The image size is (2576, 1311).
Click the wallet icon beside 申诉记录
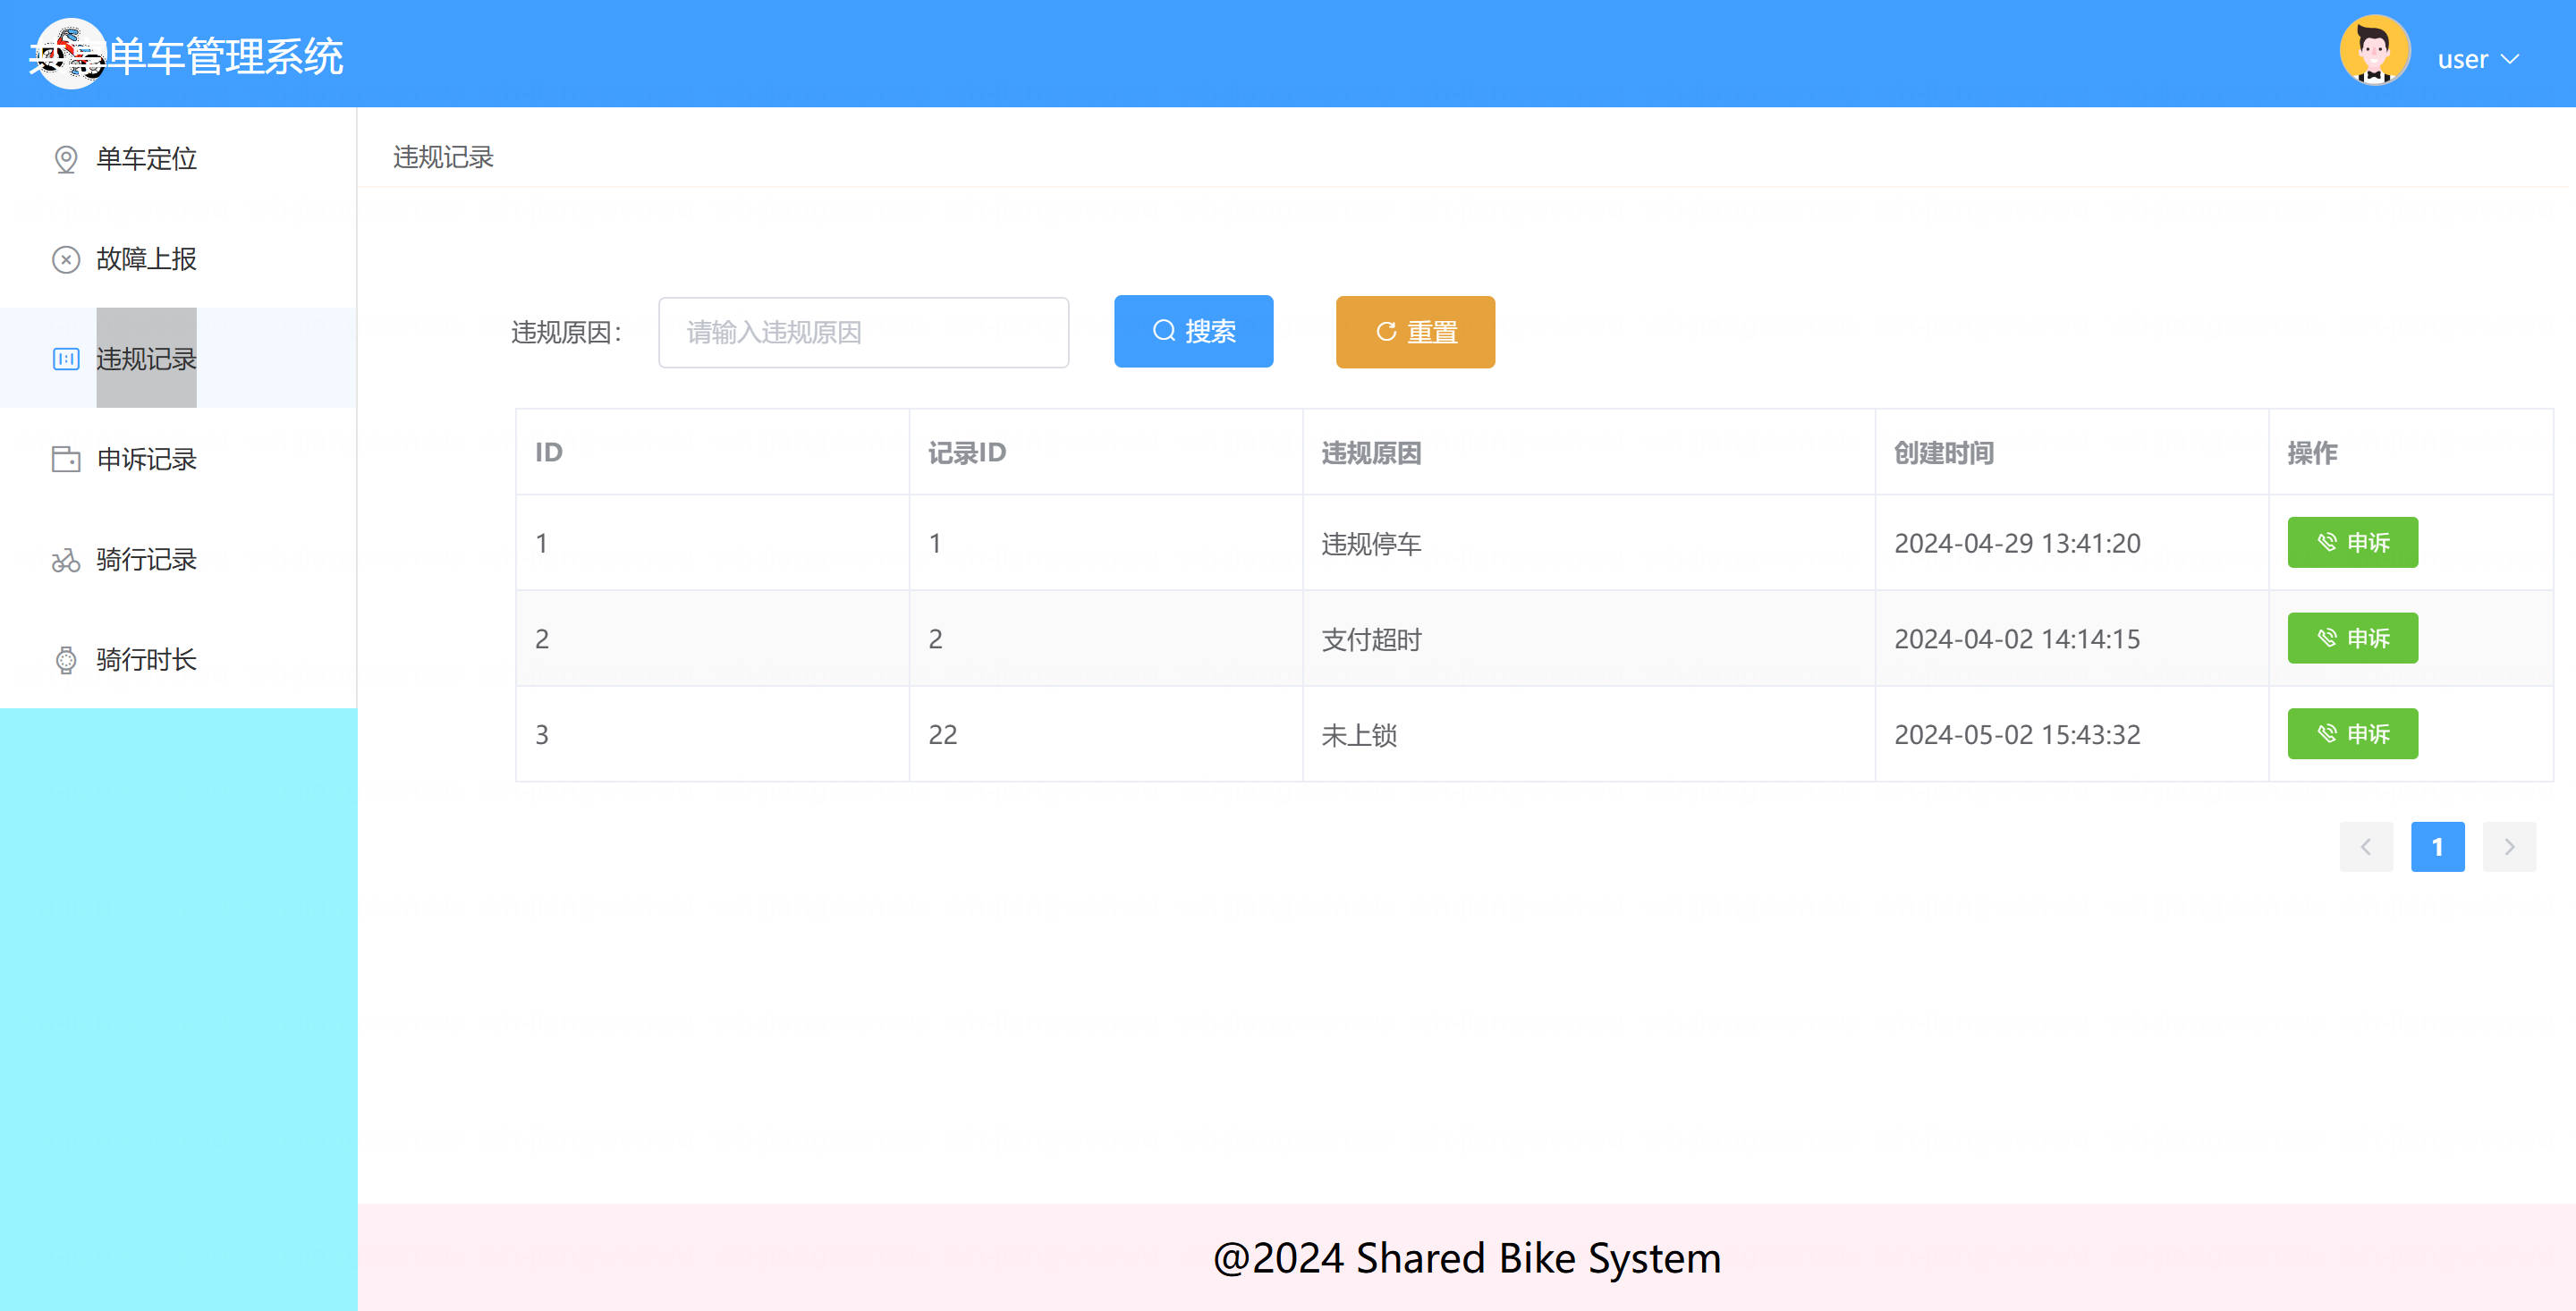(66, 459)
